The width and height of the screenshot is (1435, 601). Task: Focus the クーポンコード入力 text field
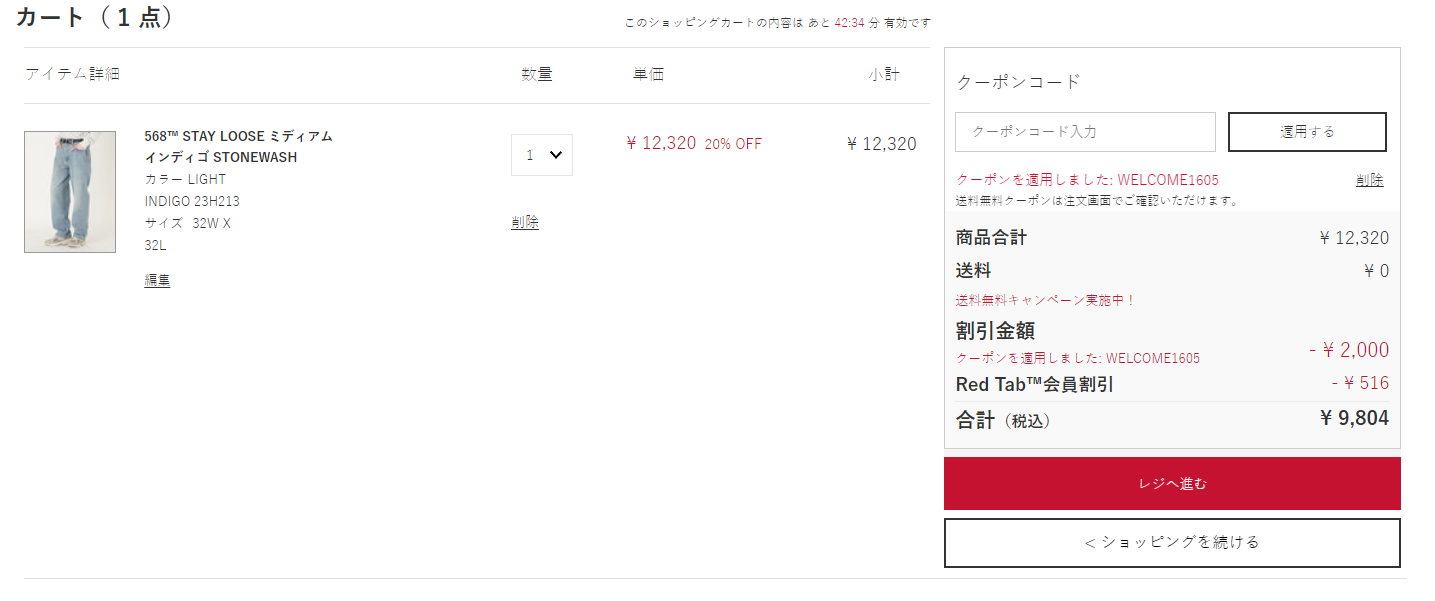(1085, 132)
